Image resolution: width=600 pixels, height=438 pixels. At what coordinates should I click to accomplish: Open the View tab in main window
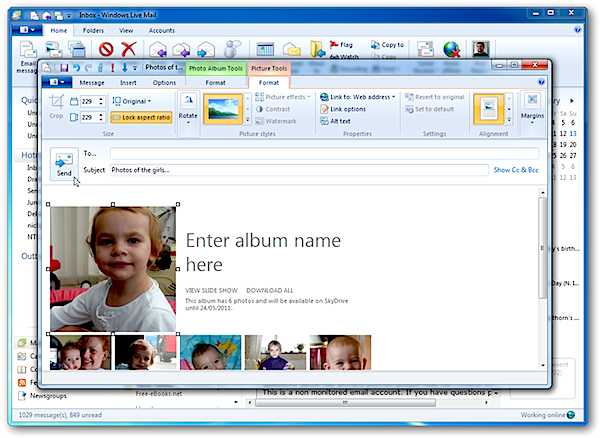coord(126,31)
